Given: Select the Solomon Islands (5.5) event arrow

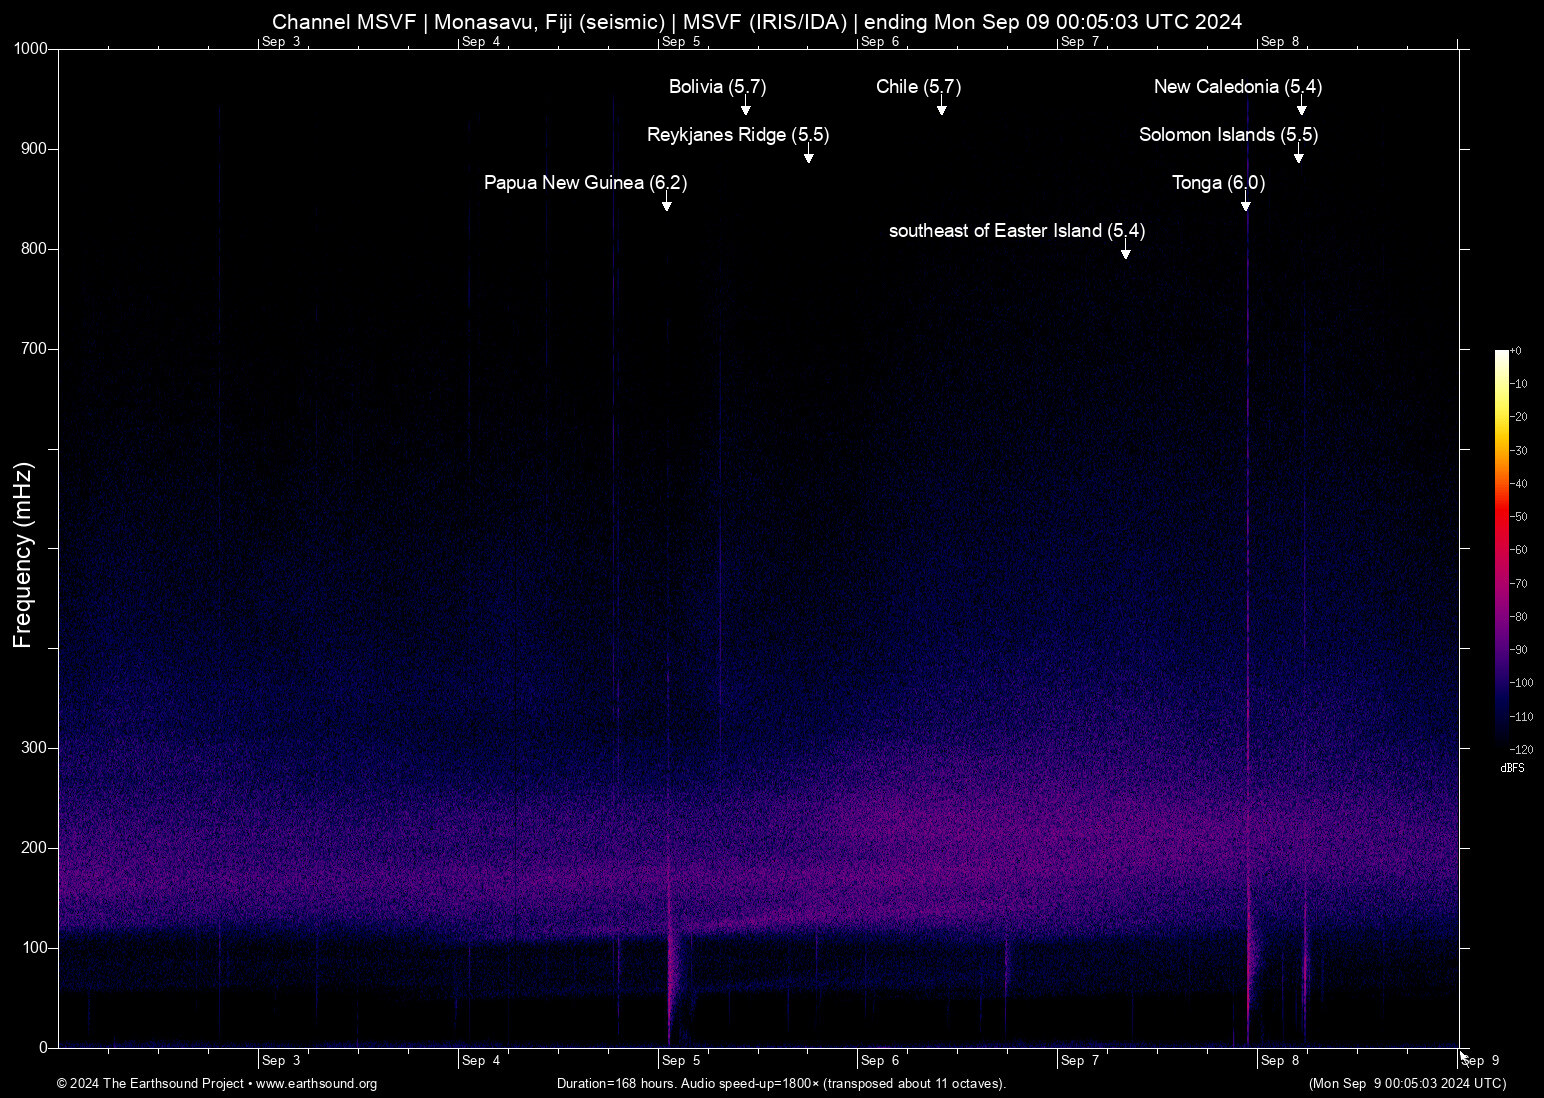Looking at the screenshot, I should (1298, 156).
